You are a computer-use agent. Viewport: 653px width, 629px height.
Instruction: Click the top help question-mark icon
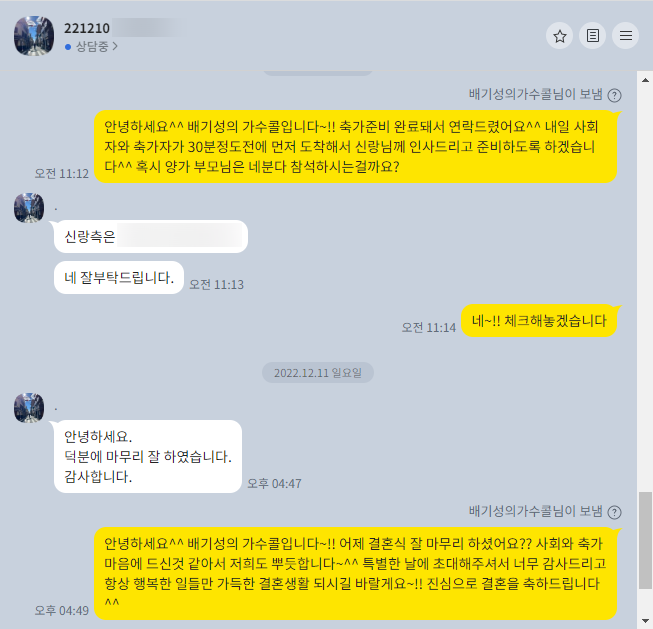[x=614, y=95]
